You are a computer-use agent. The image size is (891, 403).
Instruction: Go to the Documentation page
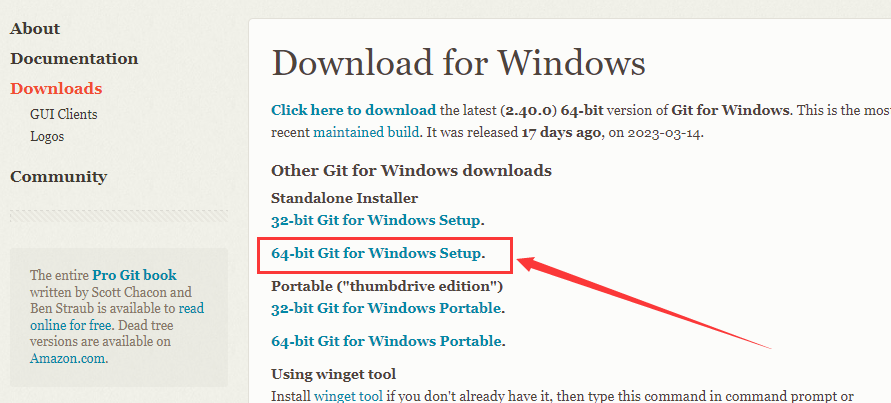point(74,59)
